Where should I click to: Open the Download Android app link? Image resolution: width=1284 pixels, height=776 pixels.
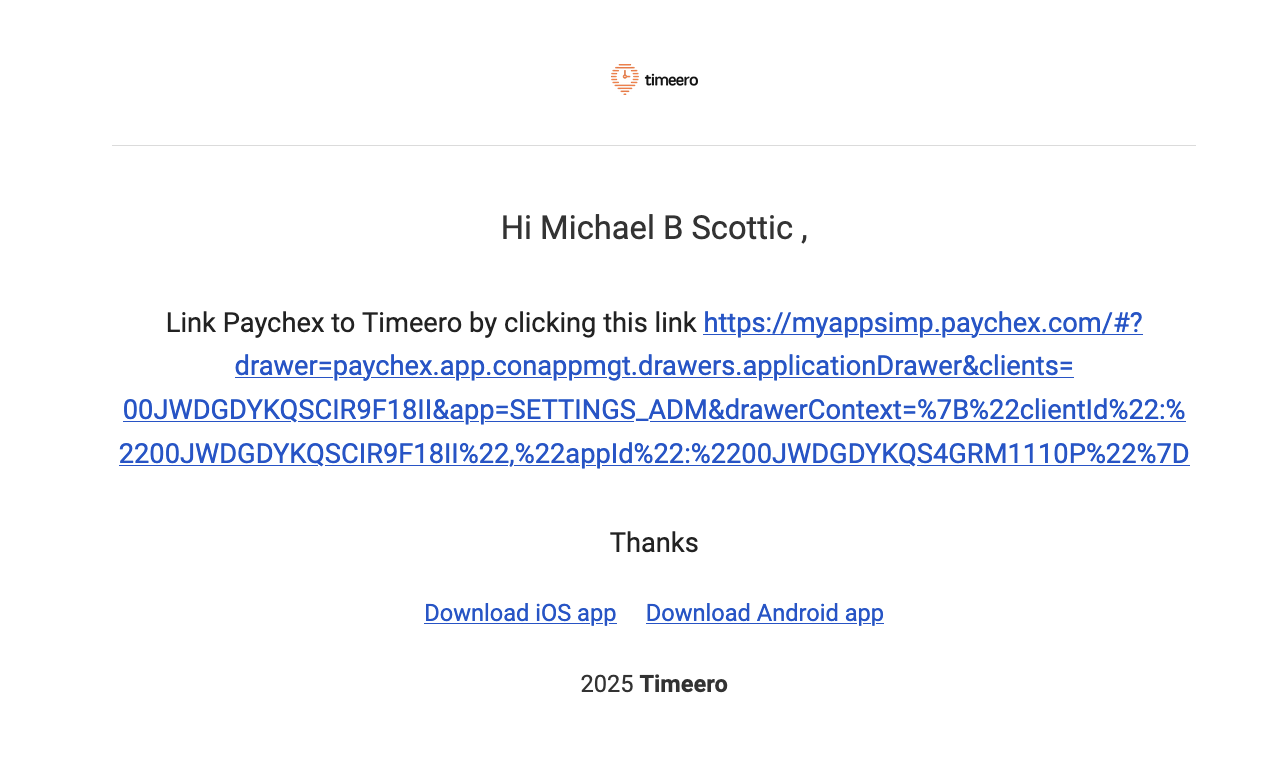(x=765, y=613)
